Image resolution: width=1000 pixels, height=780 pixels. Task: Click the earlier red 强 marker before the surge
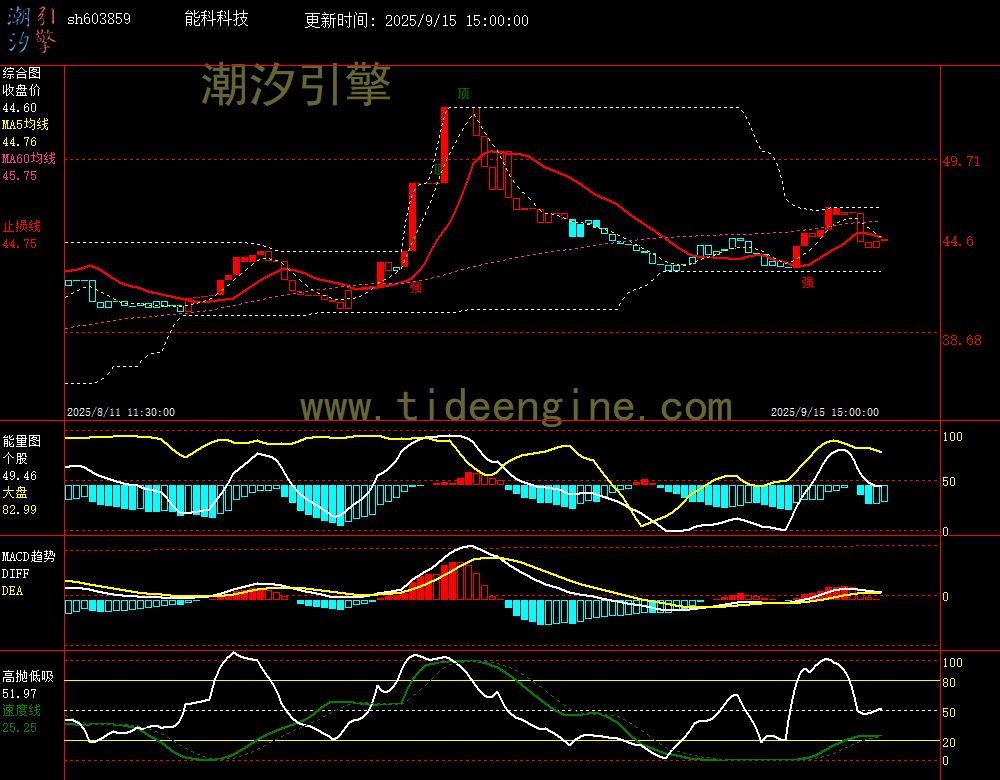click(416, 287)
